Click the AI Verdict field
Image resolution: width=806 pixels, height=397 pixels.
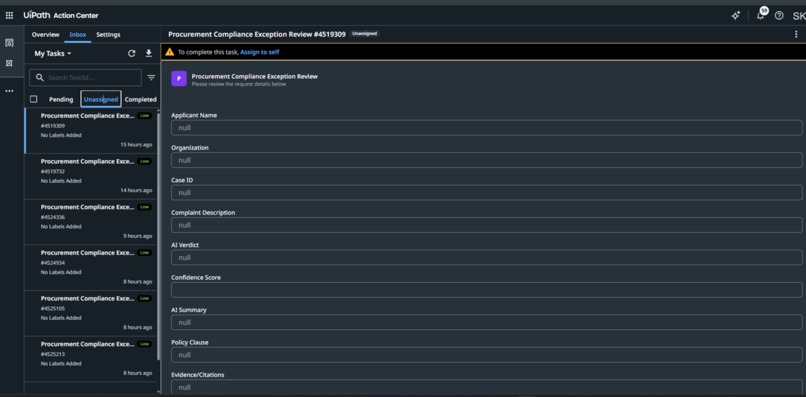pyautogui.click(x=486, y=257)
